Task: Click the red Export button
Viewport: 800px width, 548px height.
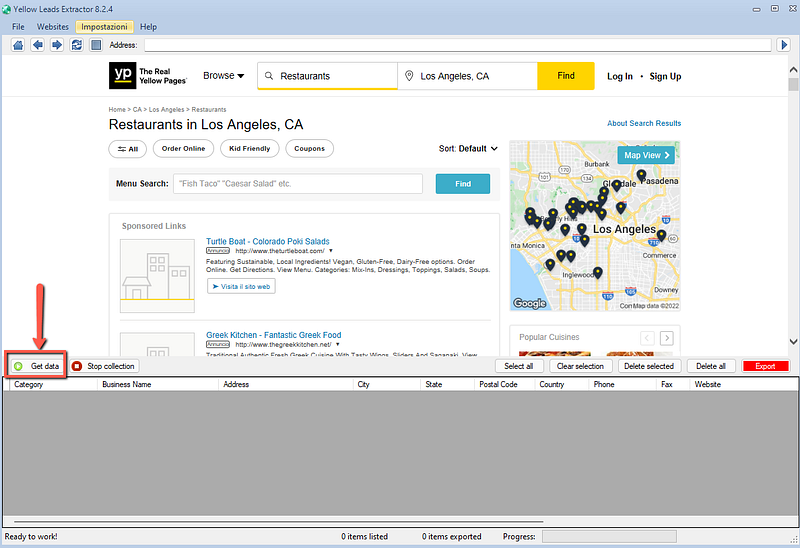Action: coord(765,366)
